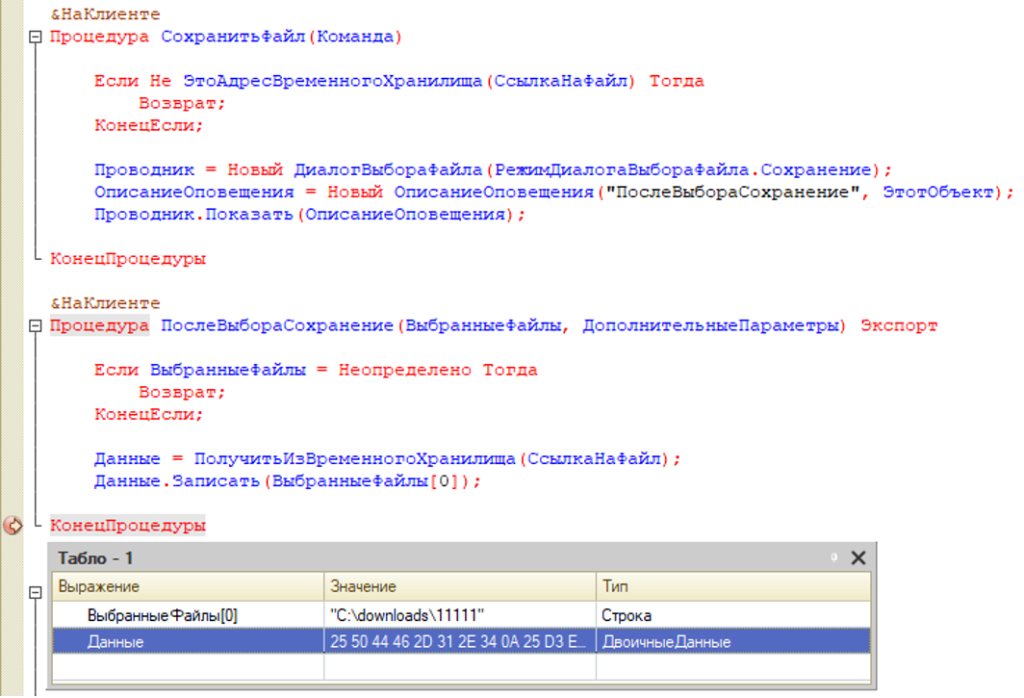
Task: Click the breakpoint marker beside КонецПроцедуры
Action: tap(13, 525)
